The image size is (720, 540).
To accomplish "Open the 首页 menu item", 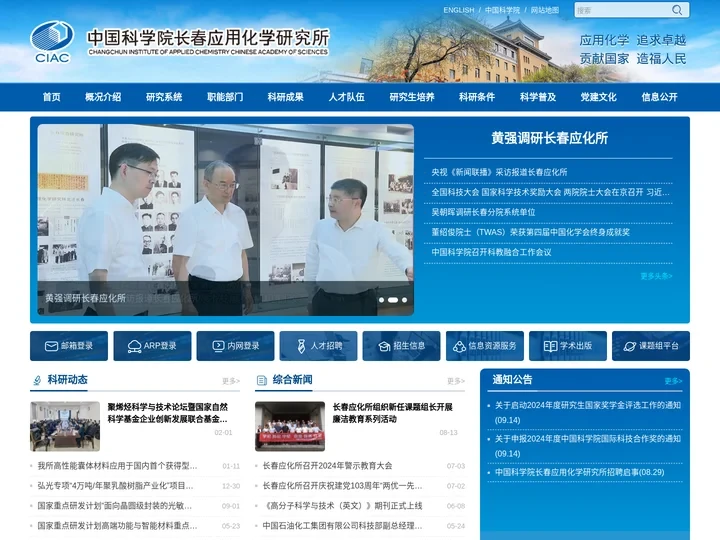I will point(51,97).
